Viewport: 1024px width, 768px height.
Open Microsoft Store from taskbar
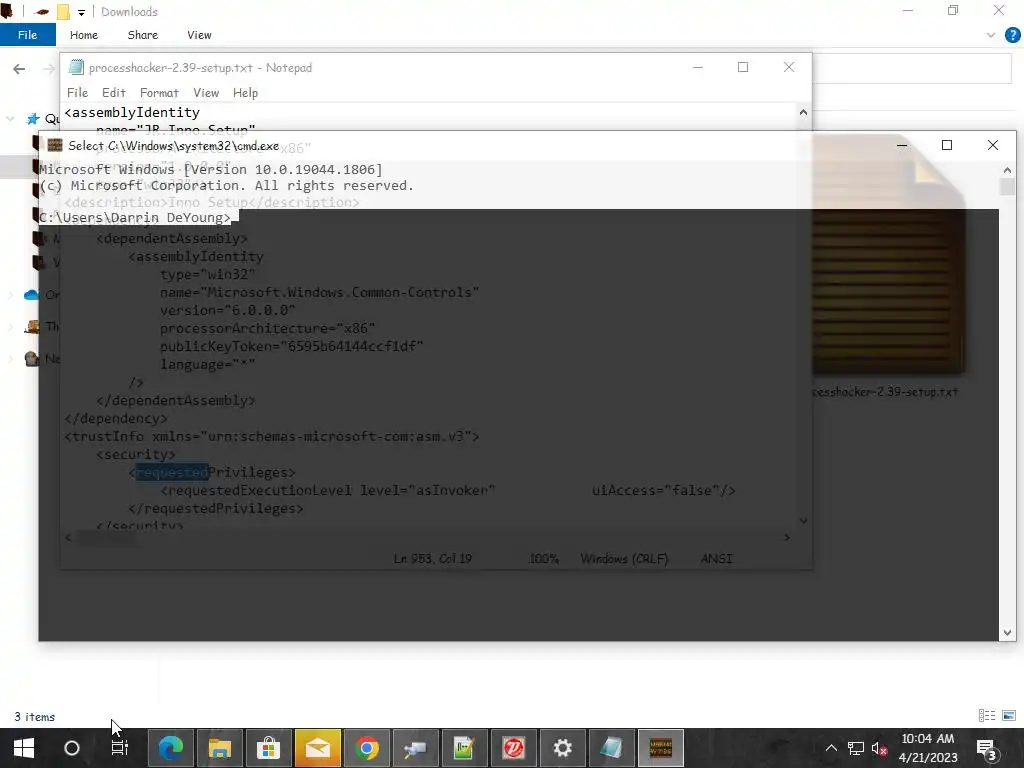tap(268, 748)
